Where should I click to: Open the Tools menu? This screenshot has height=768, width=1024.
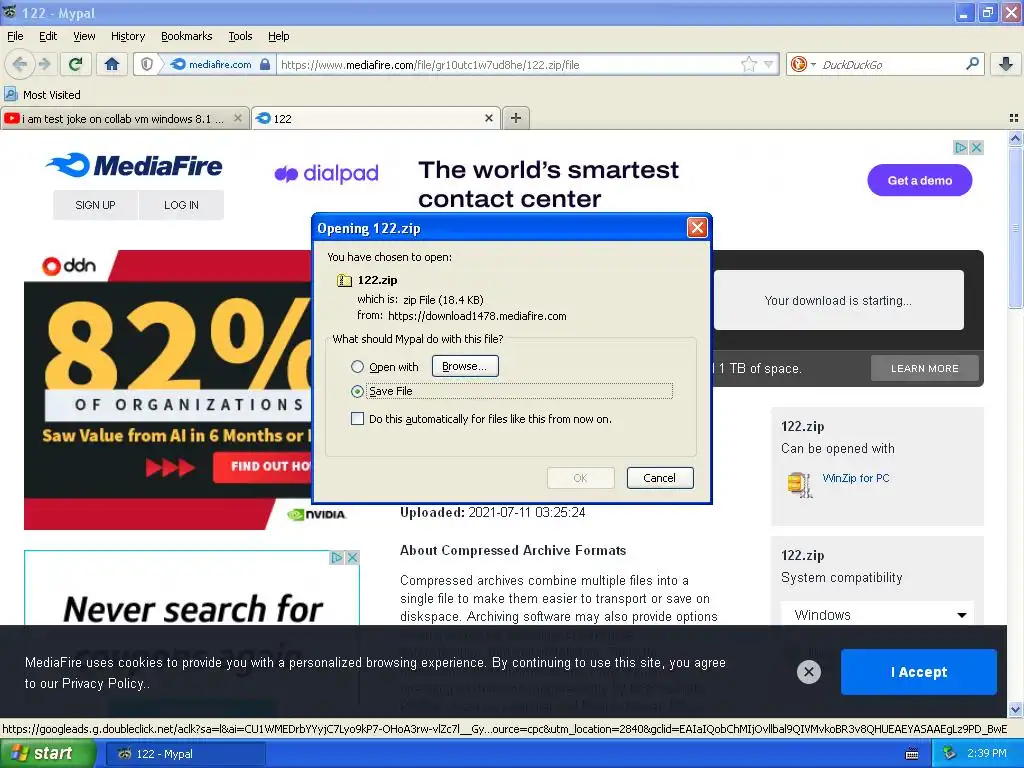tap(240, 36)
